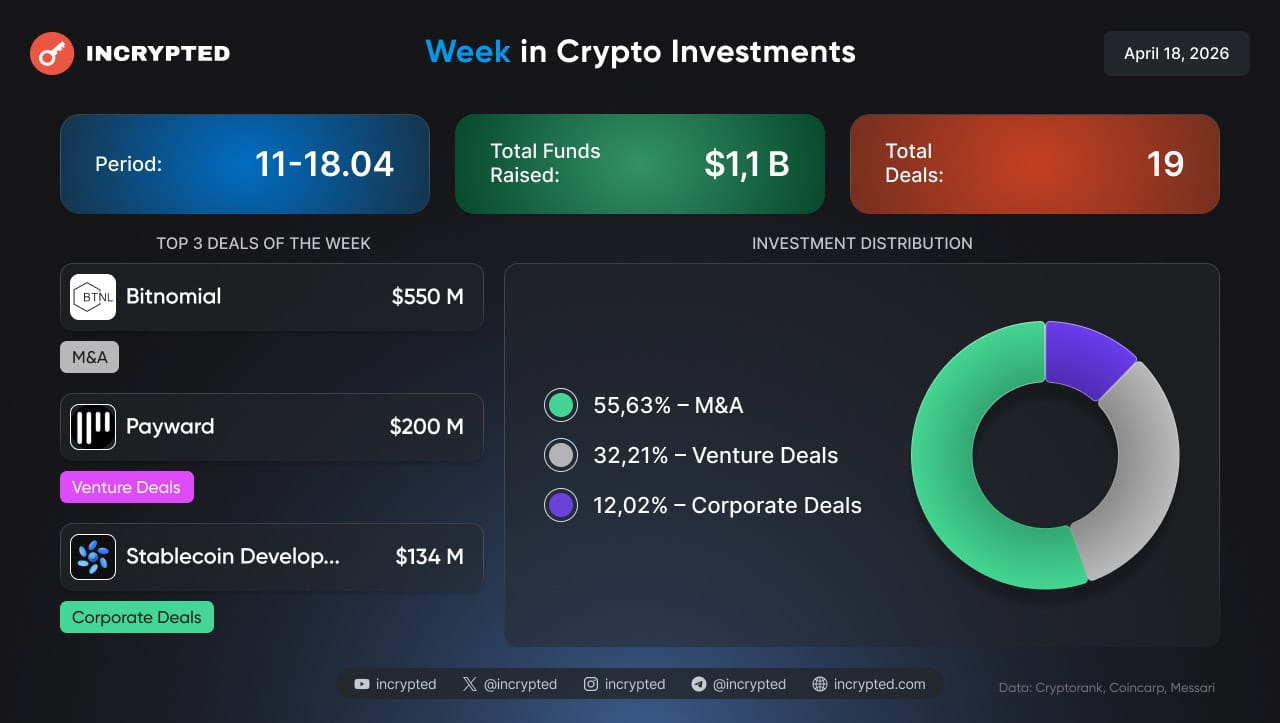Viewport: 1280px width, 723px height.
Task: Click the YouTube icon in footer
Action: click(x=361, y=684)
